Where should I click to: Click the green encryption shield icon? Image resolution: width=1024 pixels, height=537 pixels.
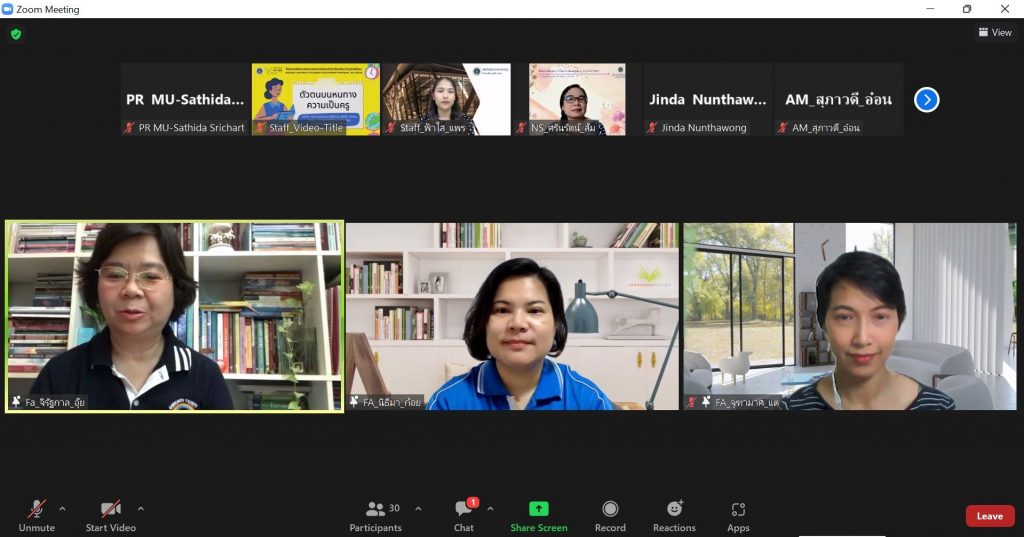[16, 34]
